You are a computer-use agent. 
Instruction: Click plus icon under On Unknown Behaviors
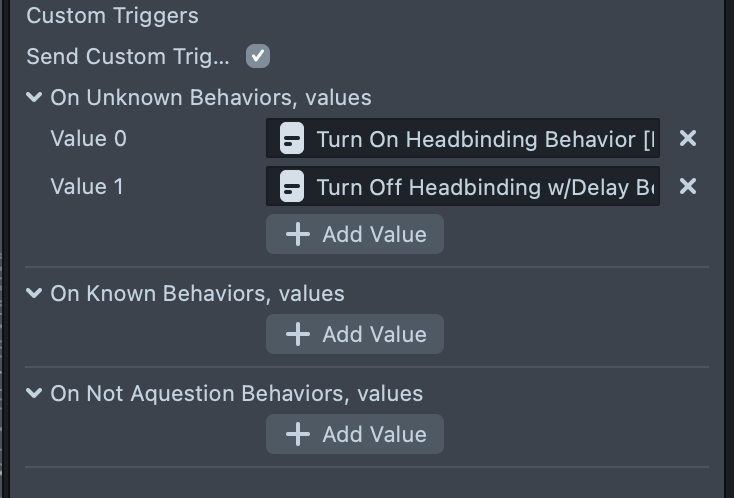[x=298, y=234]
